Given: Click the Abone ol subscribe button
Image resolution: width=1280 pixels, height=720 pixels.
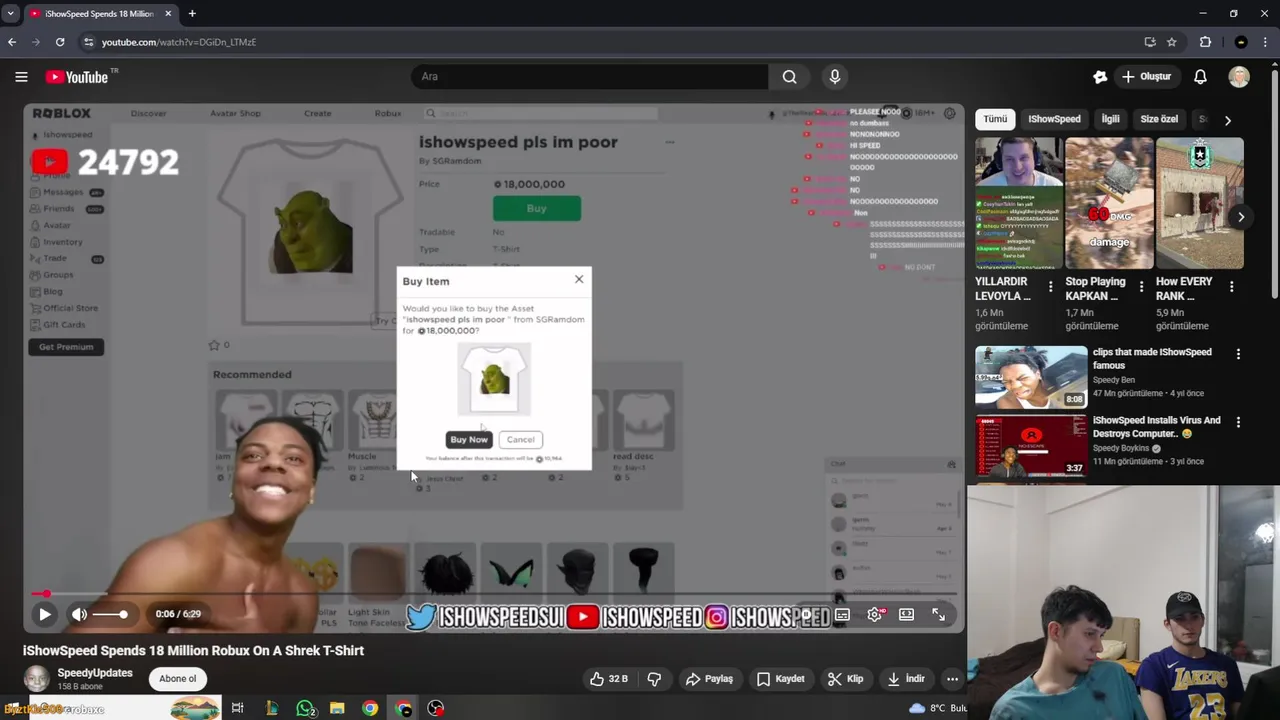Looking at the screenshot, I should 178,679.
